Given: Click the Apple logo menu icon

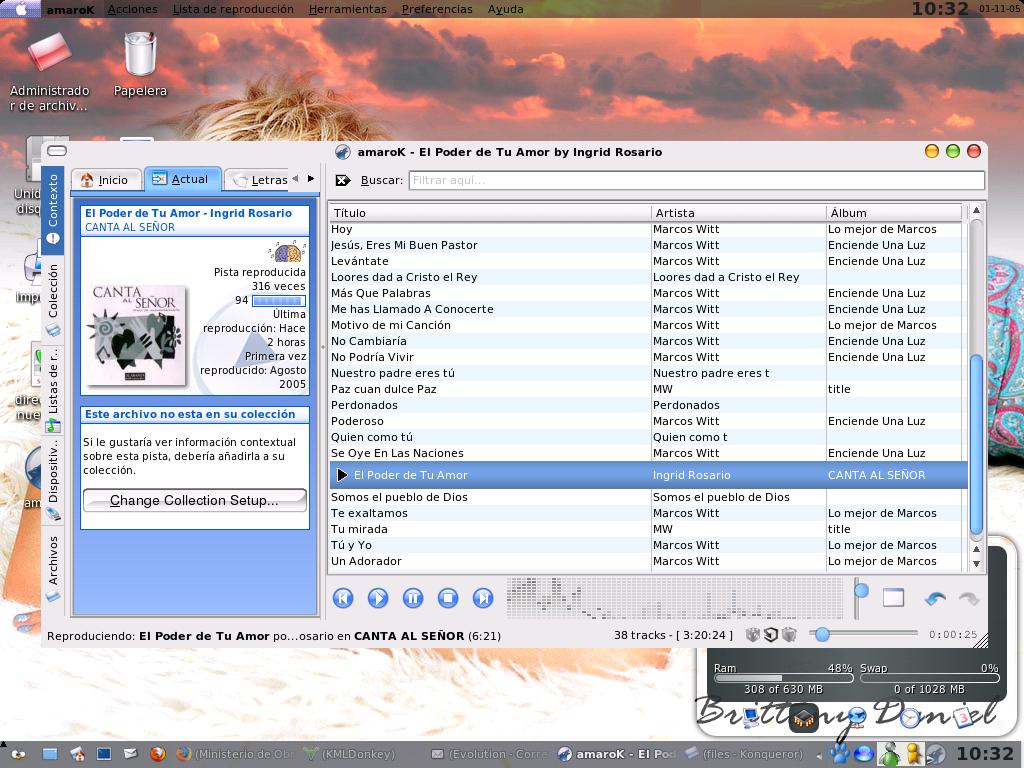Looking at the screenshot, I should click(x=22, y=9).
